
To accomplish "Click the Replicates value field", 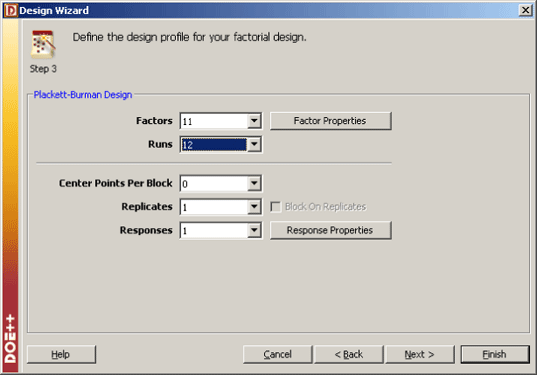I will pos(214,207).
